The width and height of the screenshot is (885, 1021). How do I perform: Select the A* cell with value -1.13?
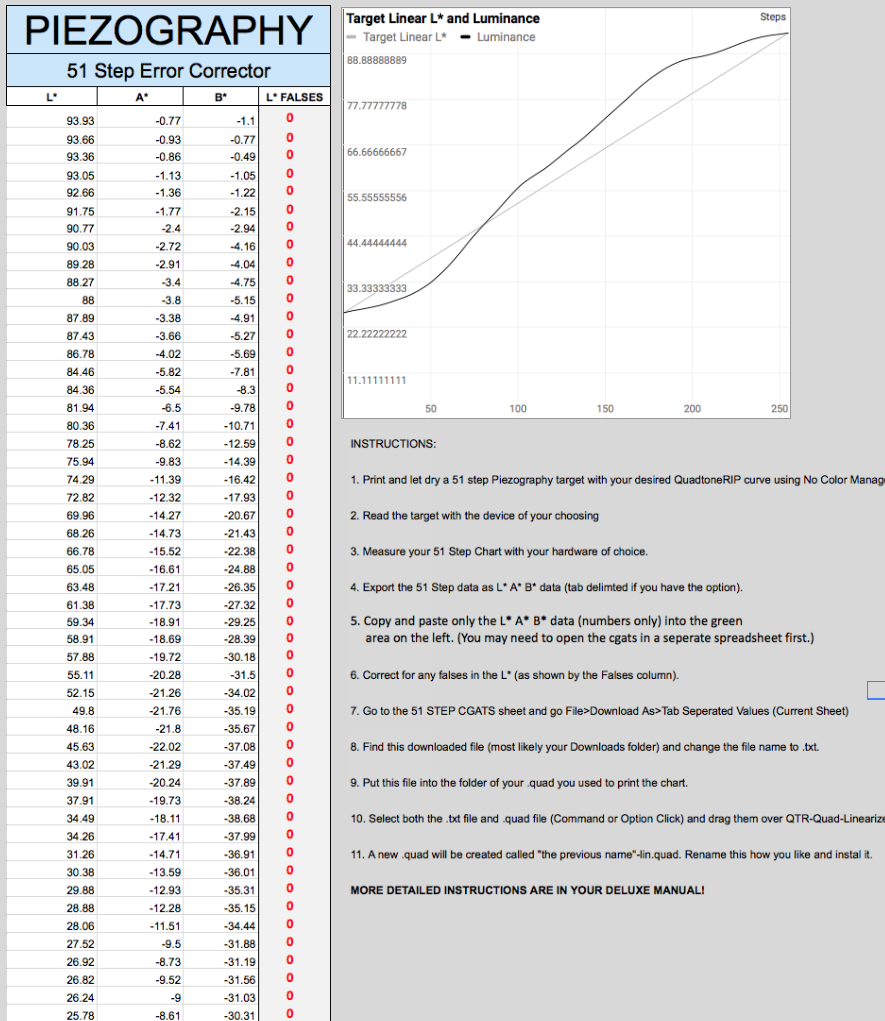pos(141,175)
